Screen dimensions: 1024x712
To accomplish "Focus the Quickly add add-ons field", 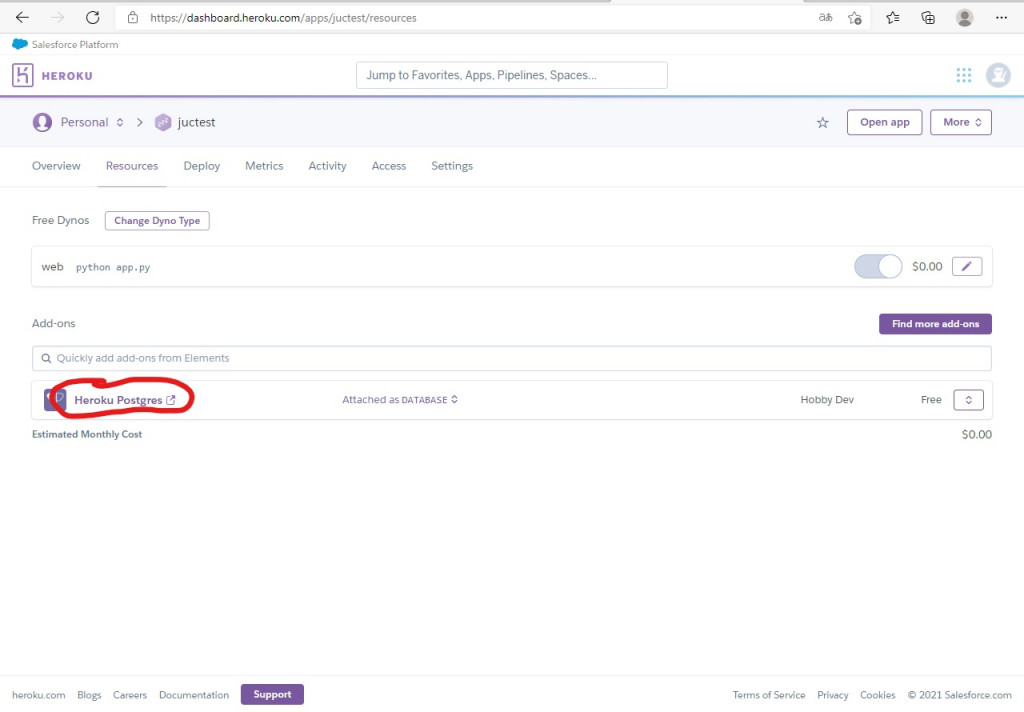I will [x=511, y=358].
